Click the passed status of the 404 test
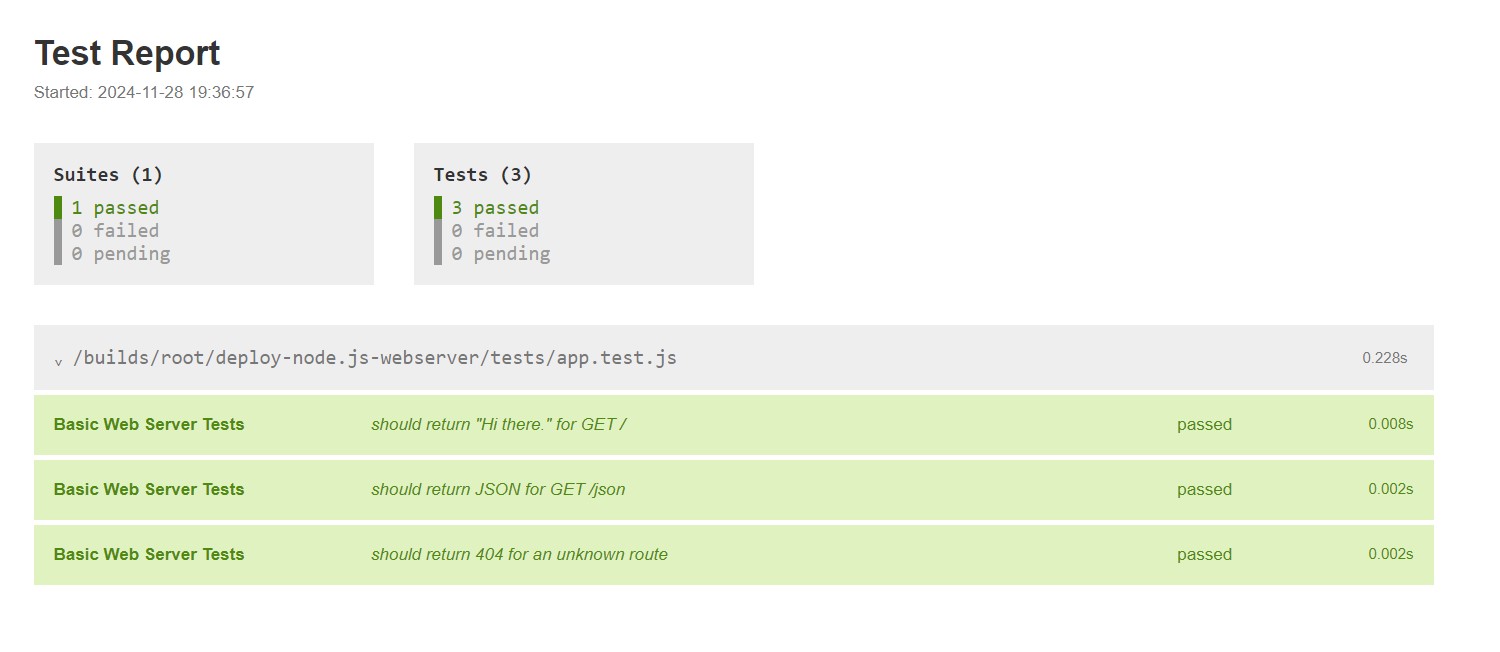1500x652 pixels. (x=1204, y=555)
